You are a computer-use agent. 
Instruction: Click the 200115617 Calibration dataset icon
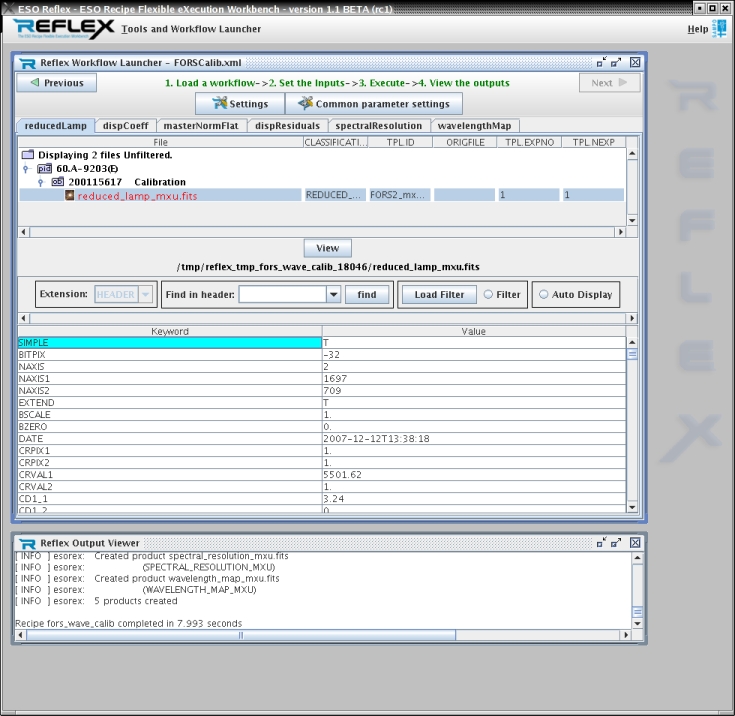[x=57, y=183]
